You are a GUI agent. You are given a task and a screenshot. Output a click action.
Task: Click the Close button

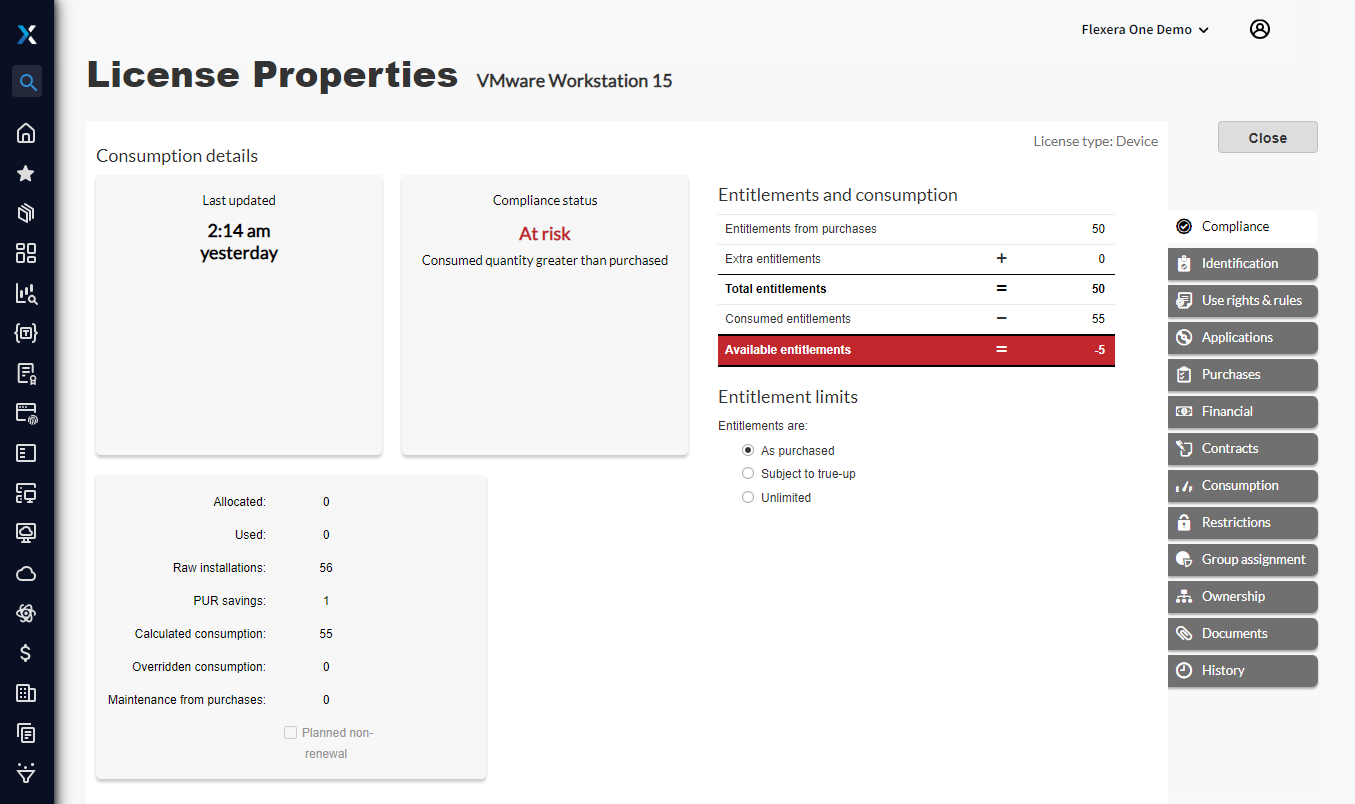click(1267, 138)
